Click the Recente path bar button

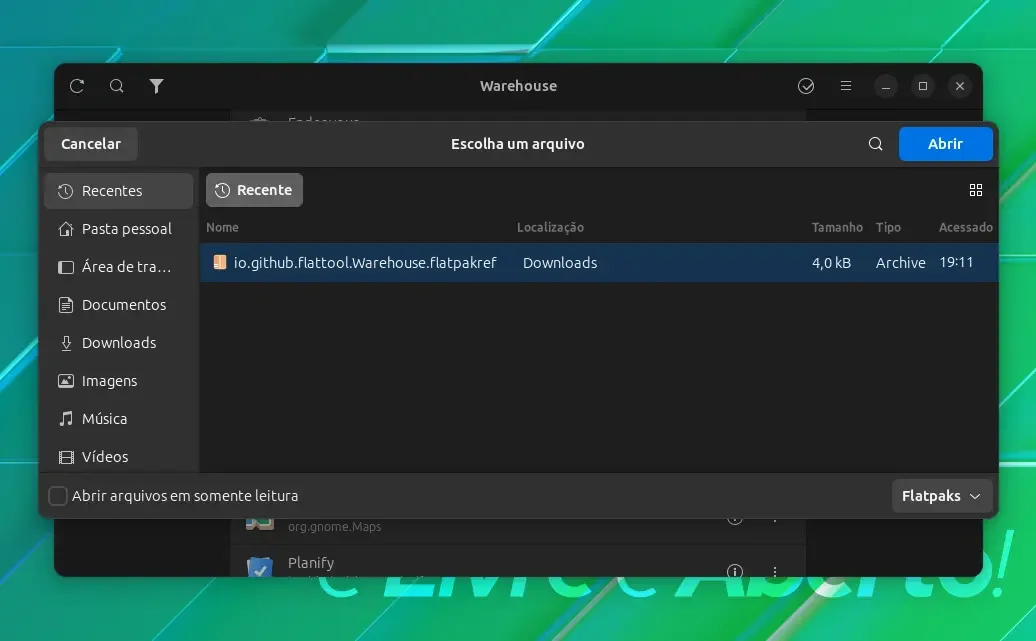[254, 190]
